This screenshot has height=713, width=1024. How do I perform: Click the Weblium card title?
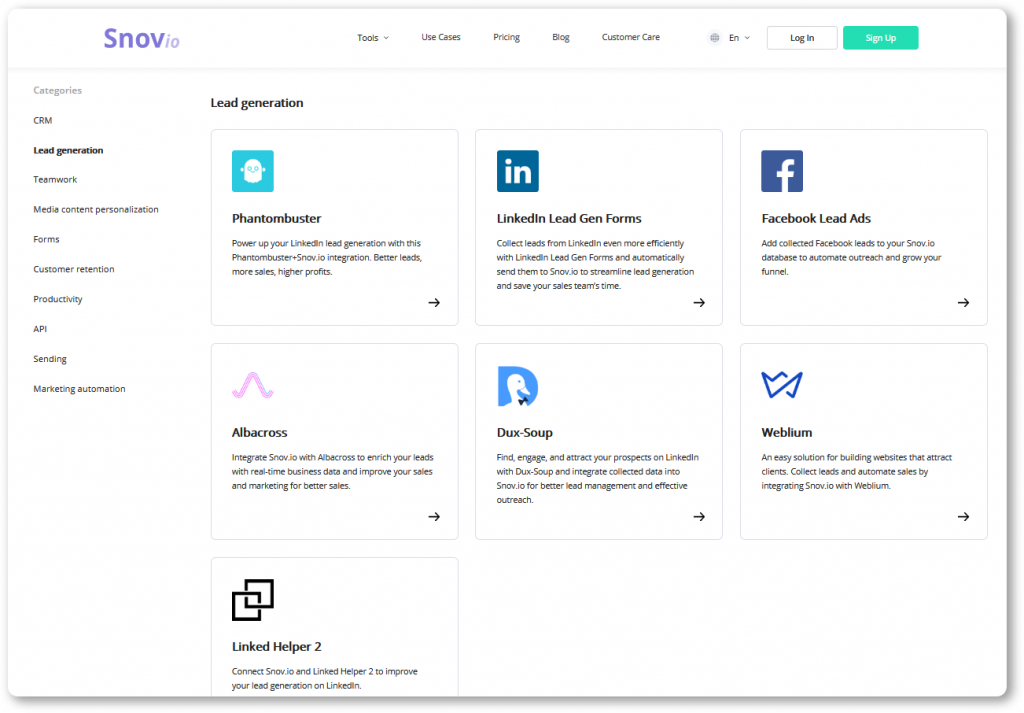coord(786,433)
